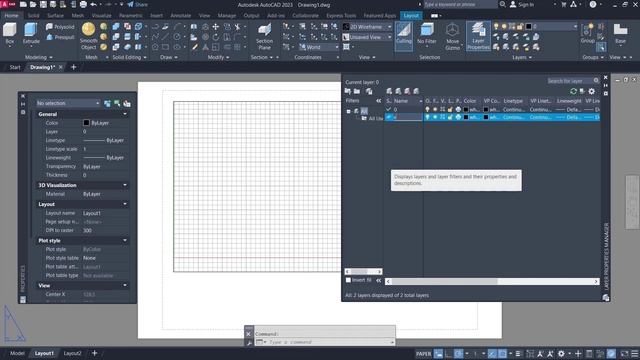Click the Group tool icon
640x360 pixels.
(x=587, y=30)
